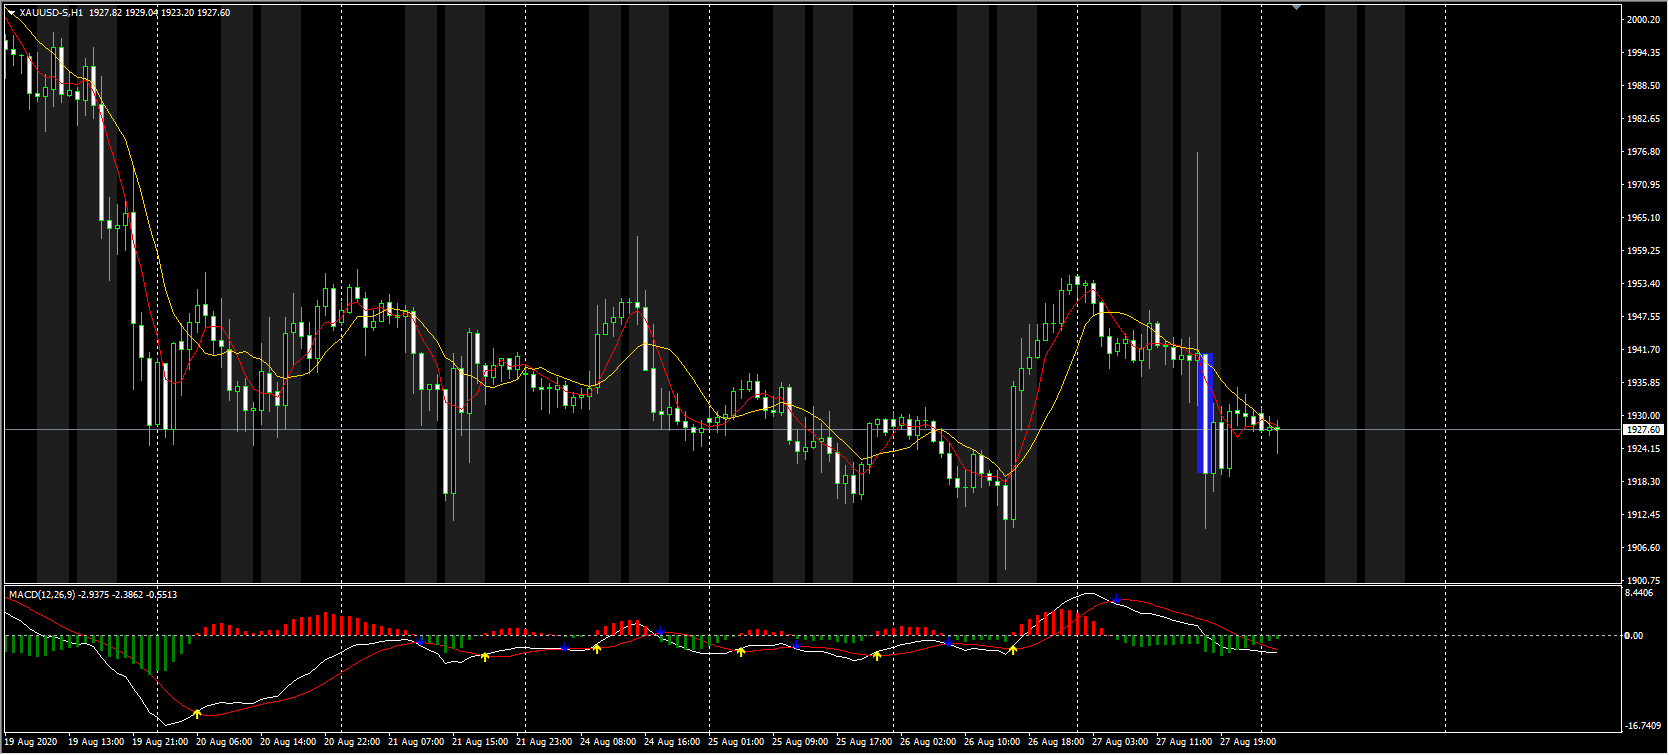Click the 20 Aug 14:00 time label
Image resolution: width=1669 pixels, height=755 pixels.
click(288, 742)
